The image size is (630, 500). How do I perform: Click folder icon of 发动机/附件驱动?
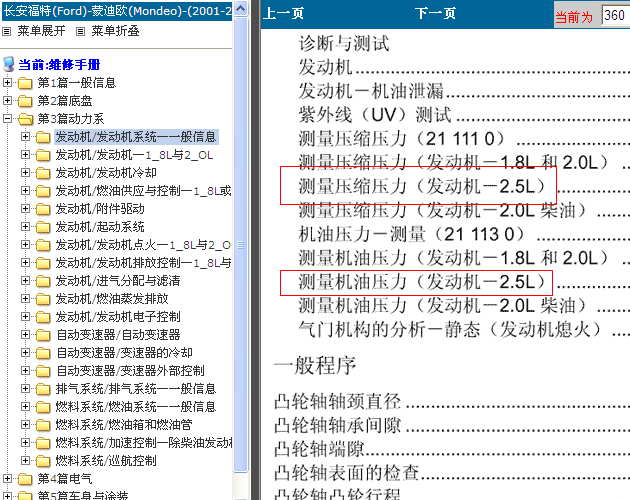[x=43, y=209]
